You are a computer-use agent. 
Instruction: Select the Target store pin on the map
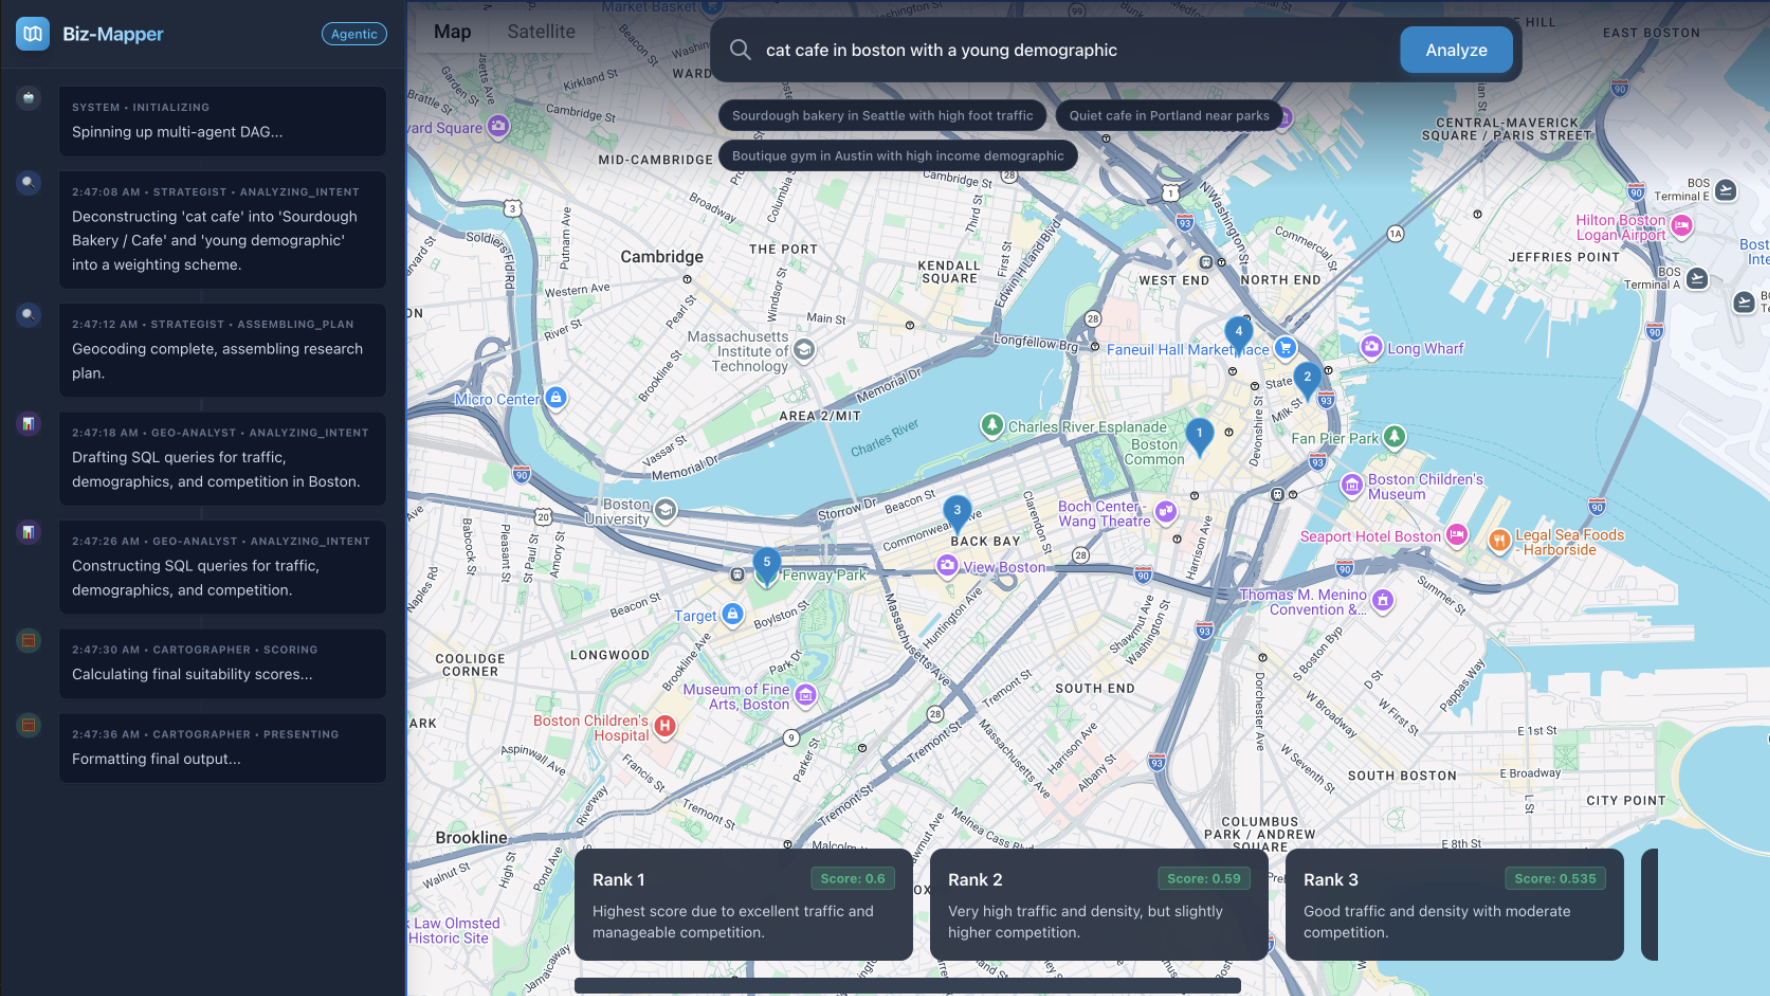click(733, 615)
